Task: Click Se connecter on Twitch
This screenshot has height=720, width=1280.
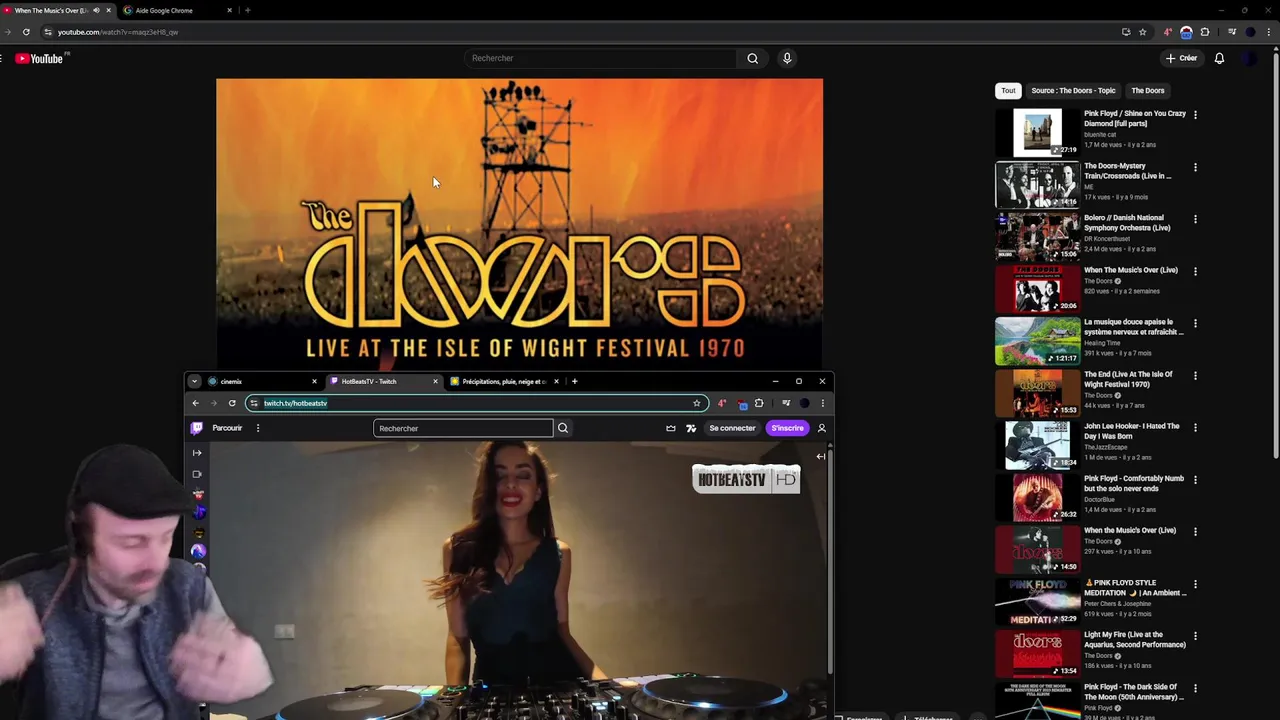Action: [x=732, y=428]
